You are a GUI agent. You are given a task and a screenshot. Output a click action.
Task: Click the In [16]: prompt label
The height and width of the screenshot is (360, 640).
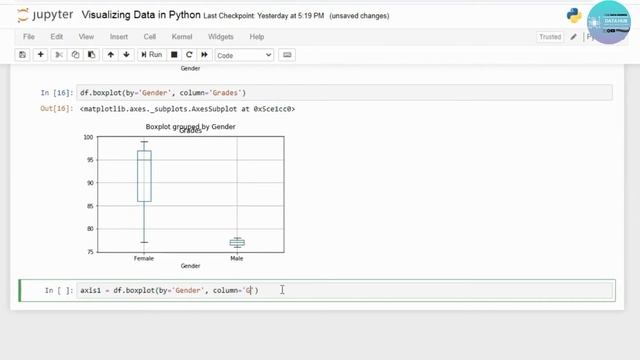click(57, 93)
